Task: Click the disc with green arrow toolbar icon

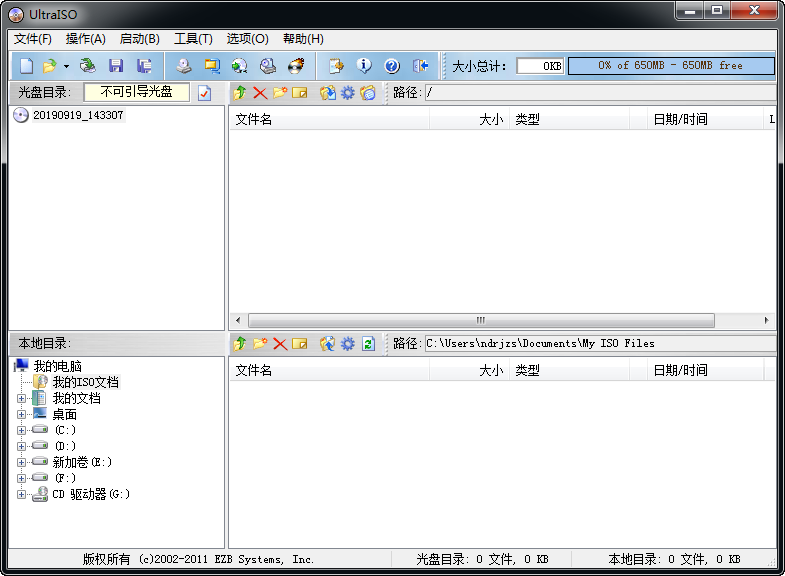Action: [240, 66]
